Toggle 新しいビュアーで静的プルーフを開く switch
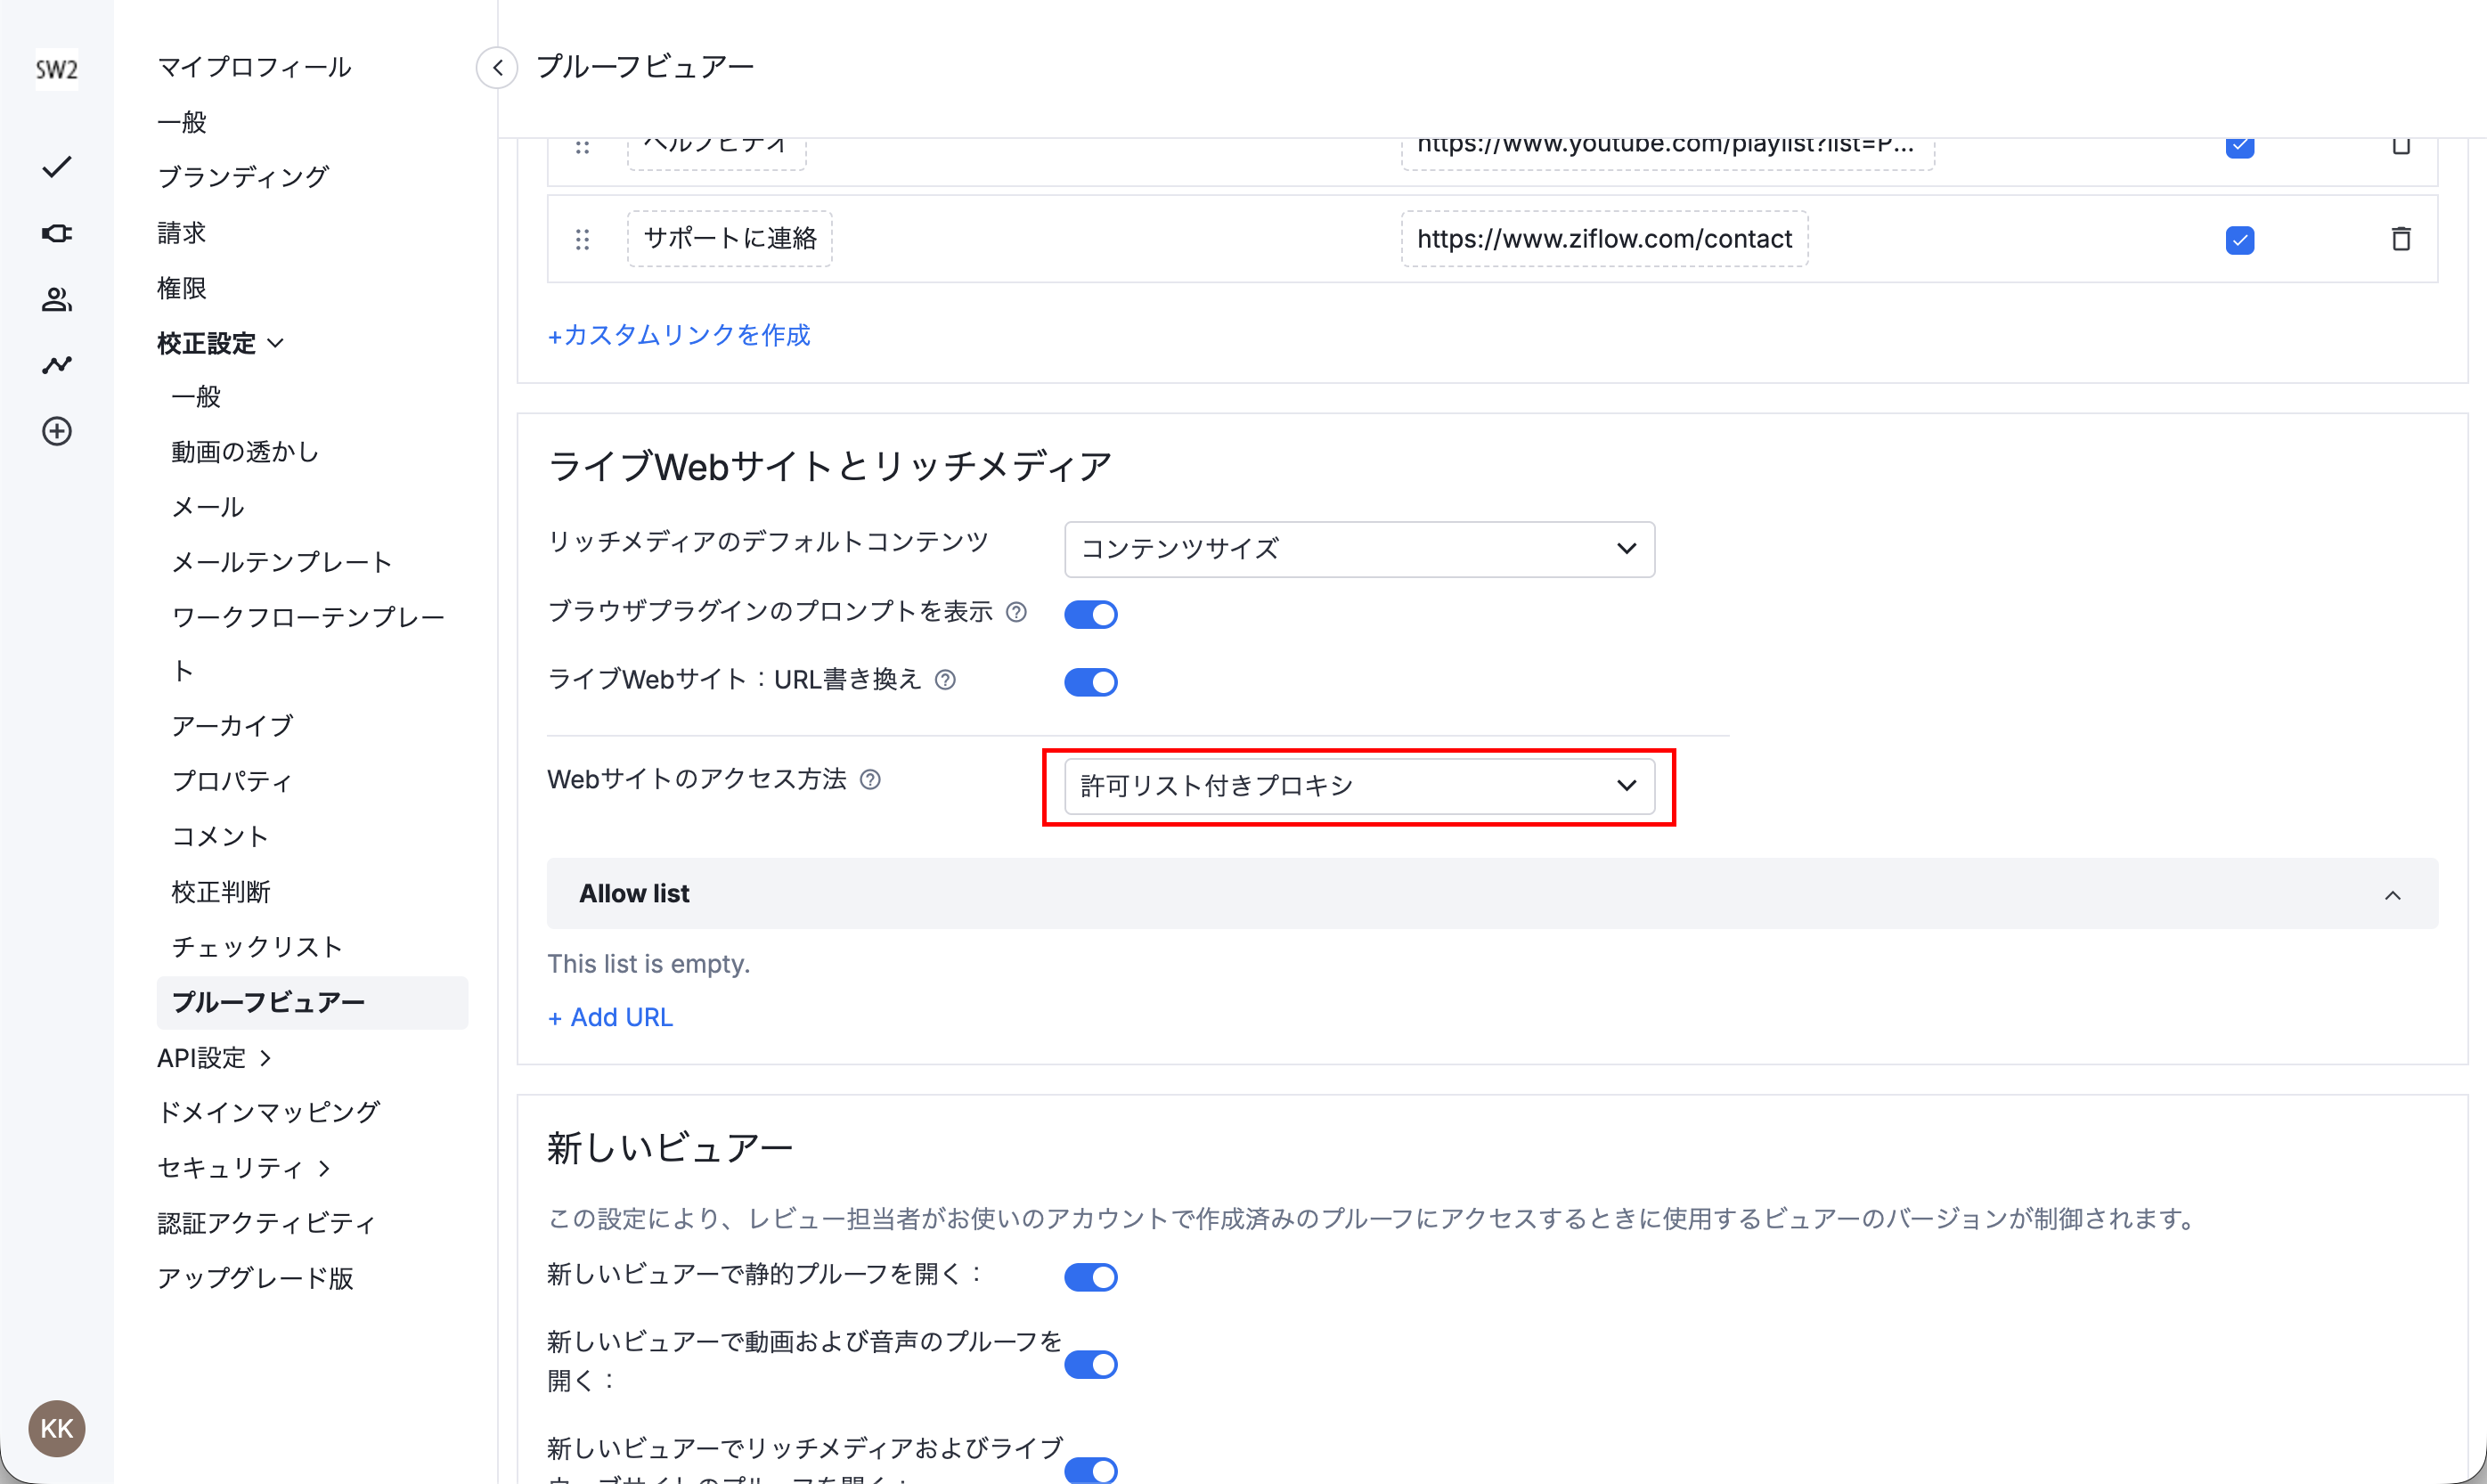The image size is (2487, 1484). pyautogui.click(x=1090, y=1277)
